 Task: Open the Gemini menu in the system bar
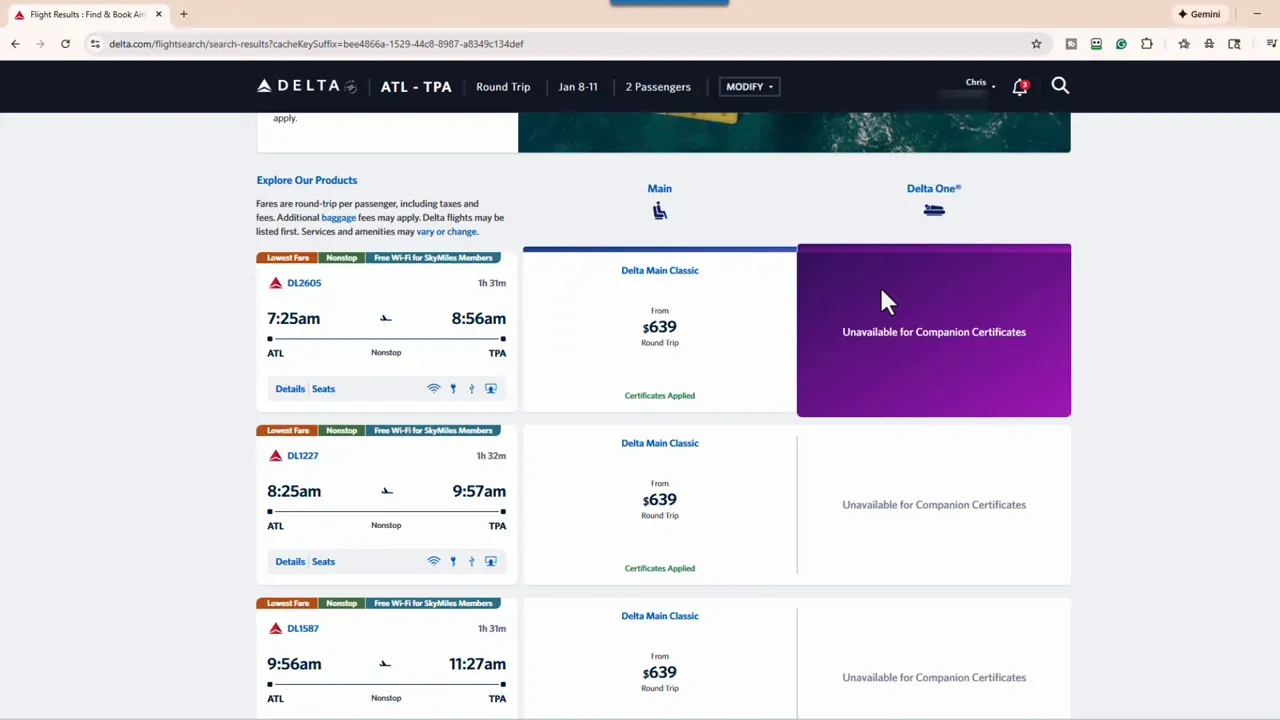coord(1199,14)
